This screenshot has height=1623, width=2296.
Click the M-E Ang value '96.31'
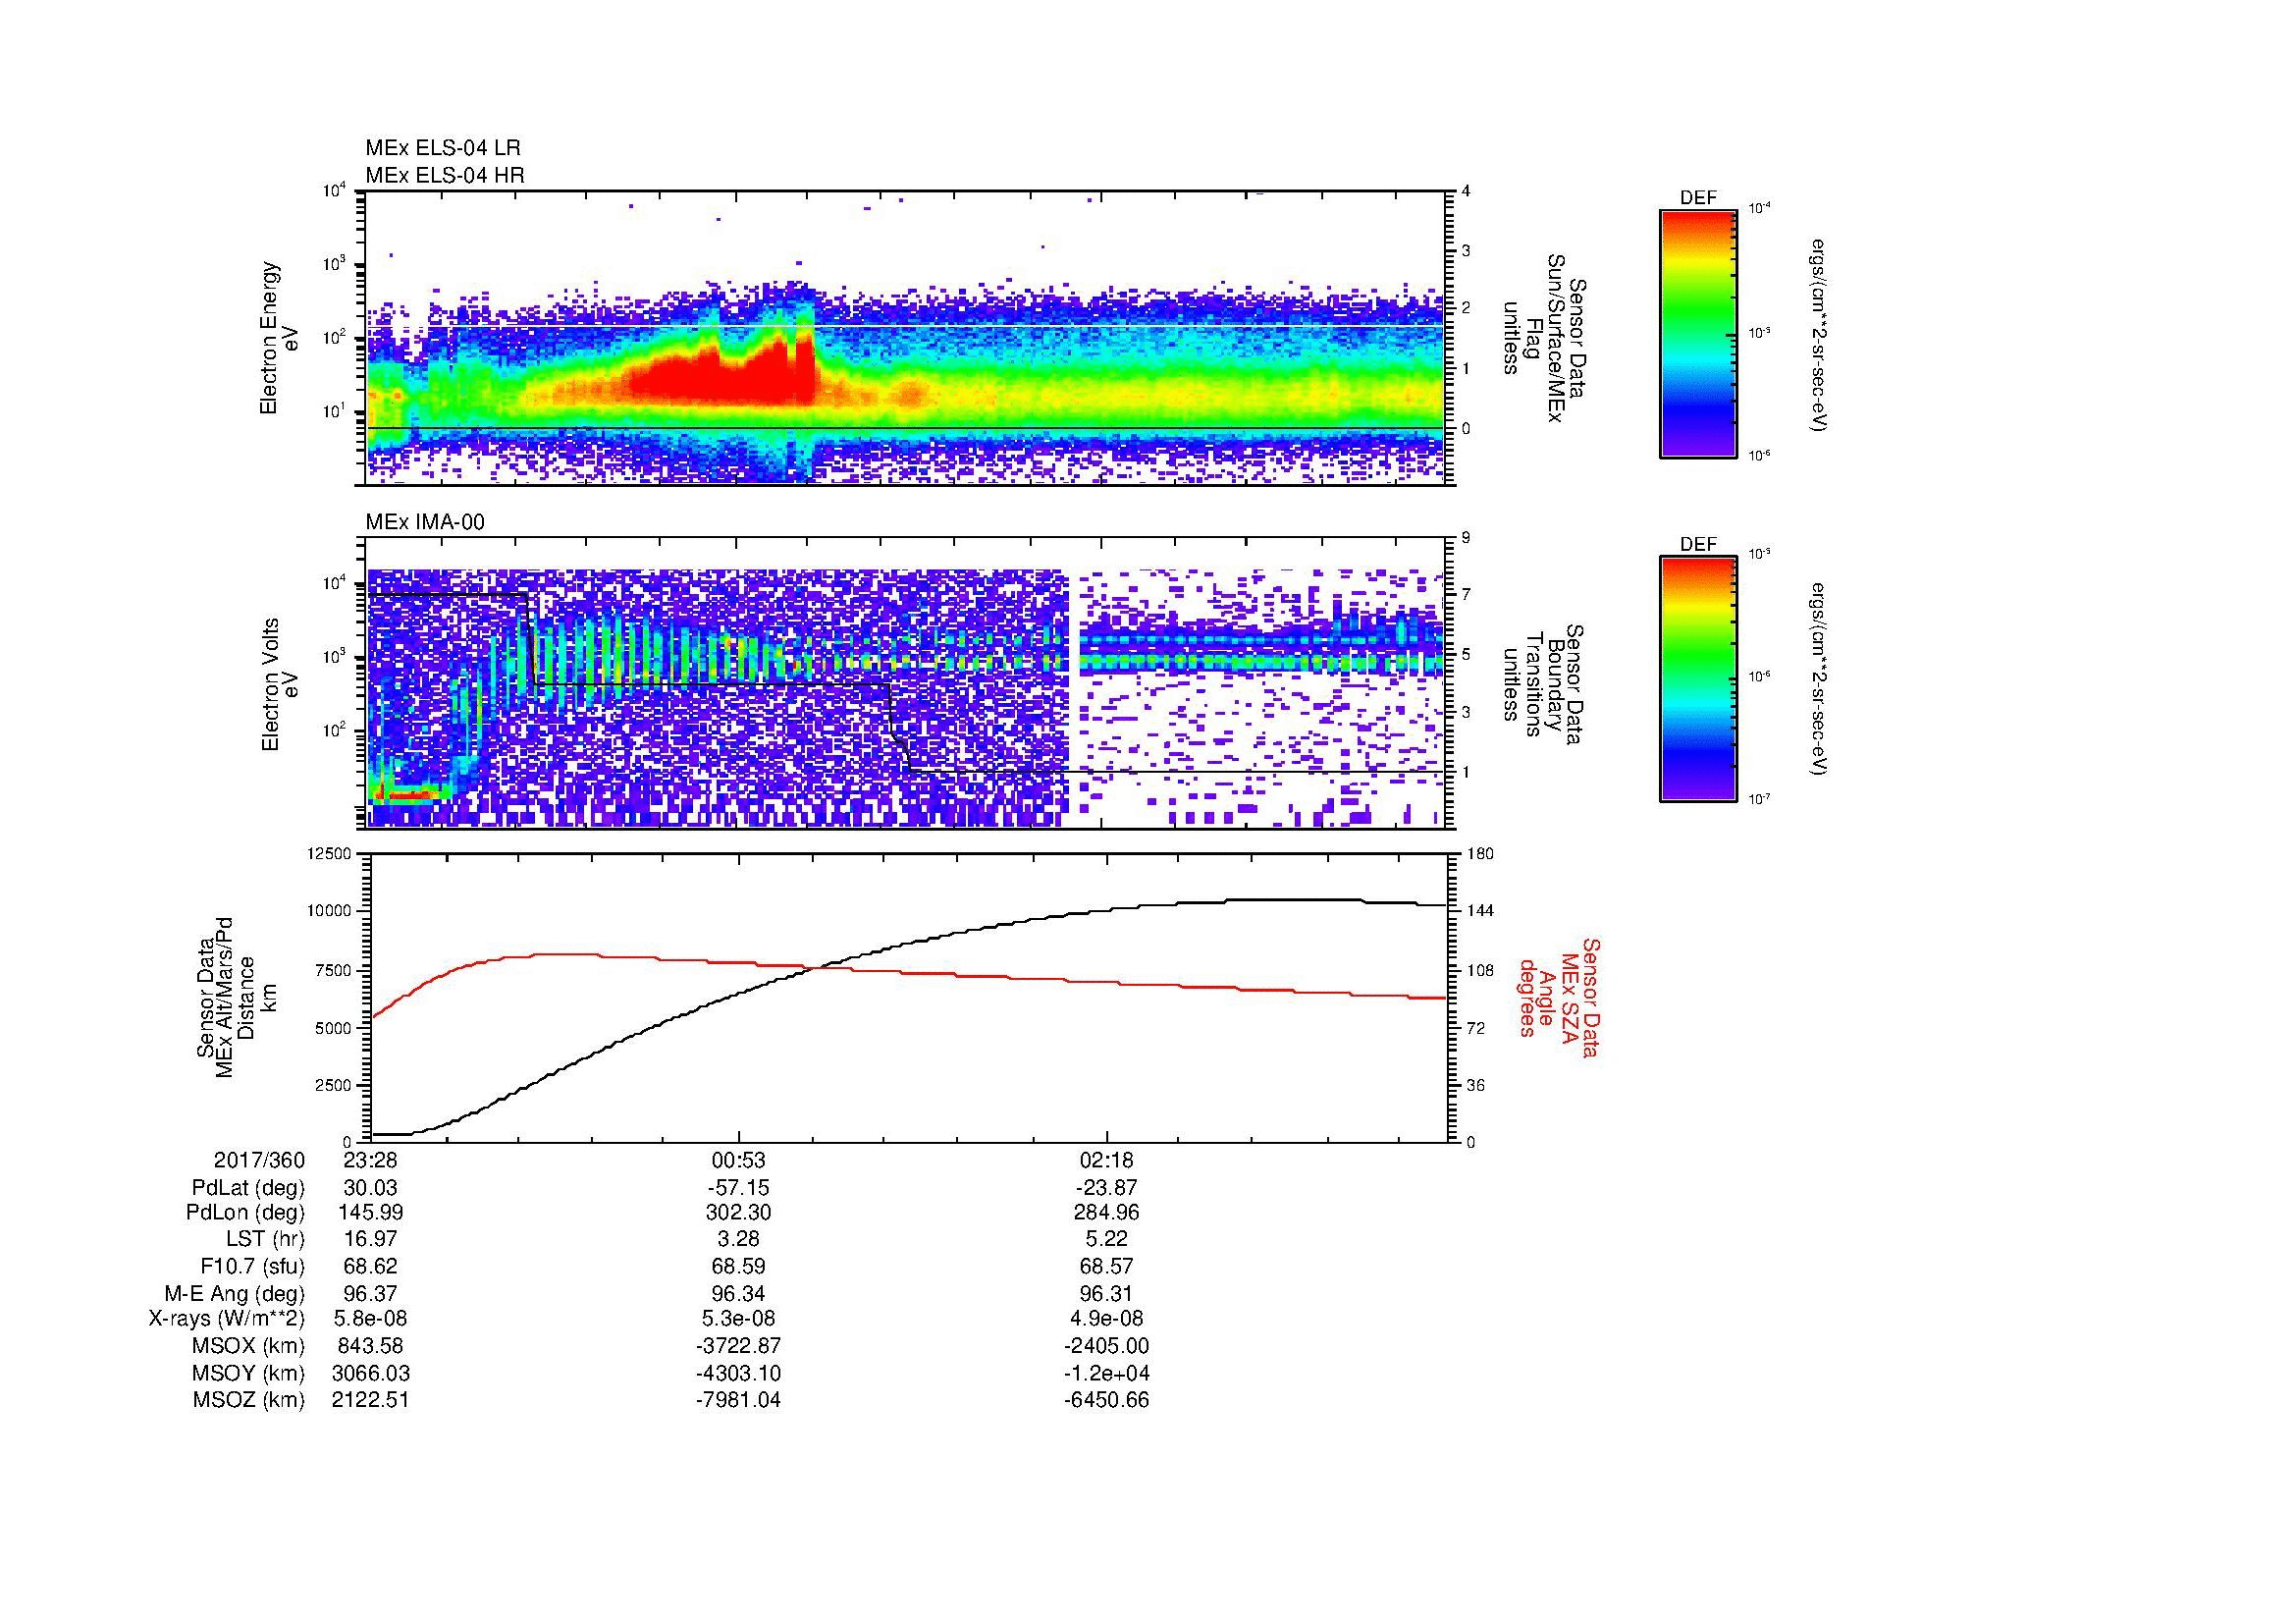(x=1106, y=1293)
